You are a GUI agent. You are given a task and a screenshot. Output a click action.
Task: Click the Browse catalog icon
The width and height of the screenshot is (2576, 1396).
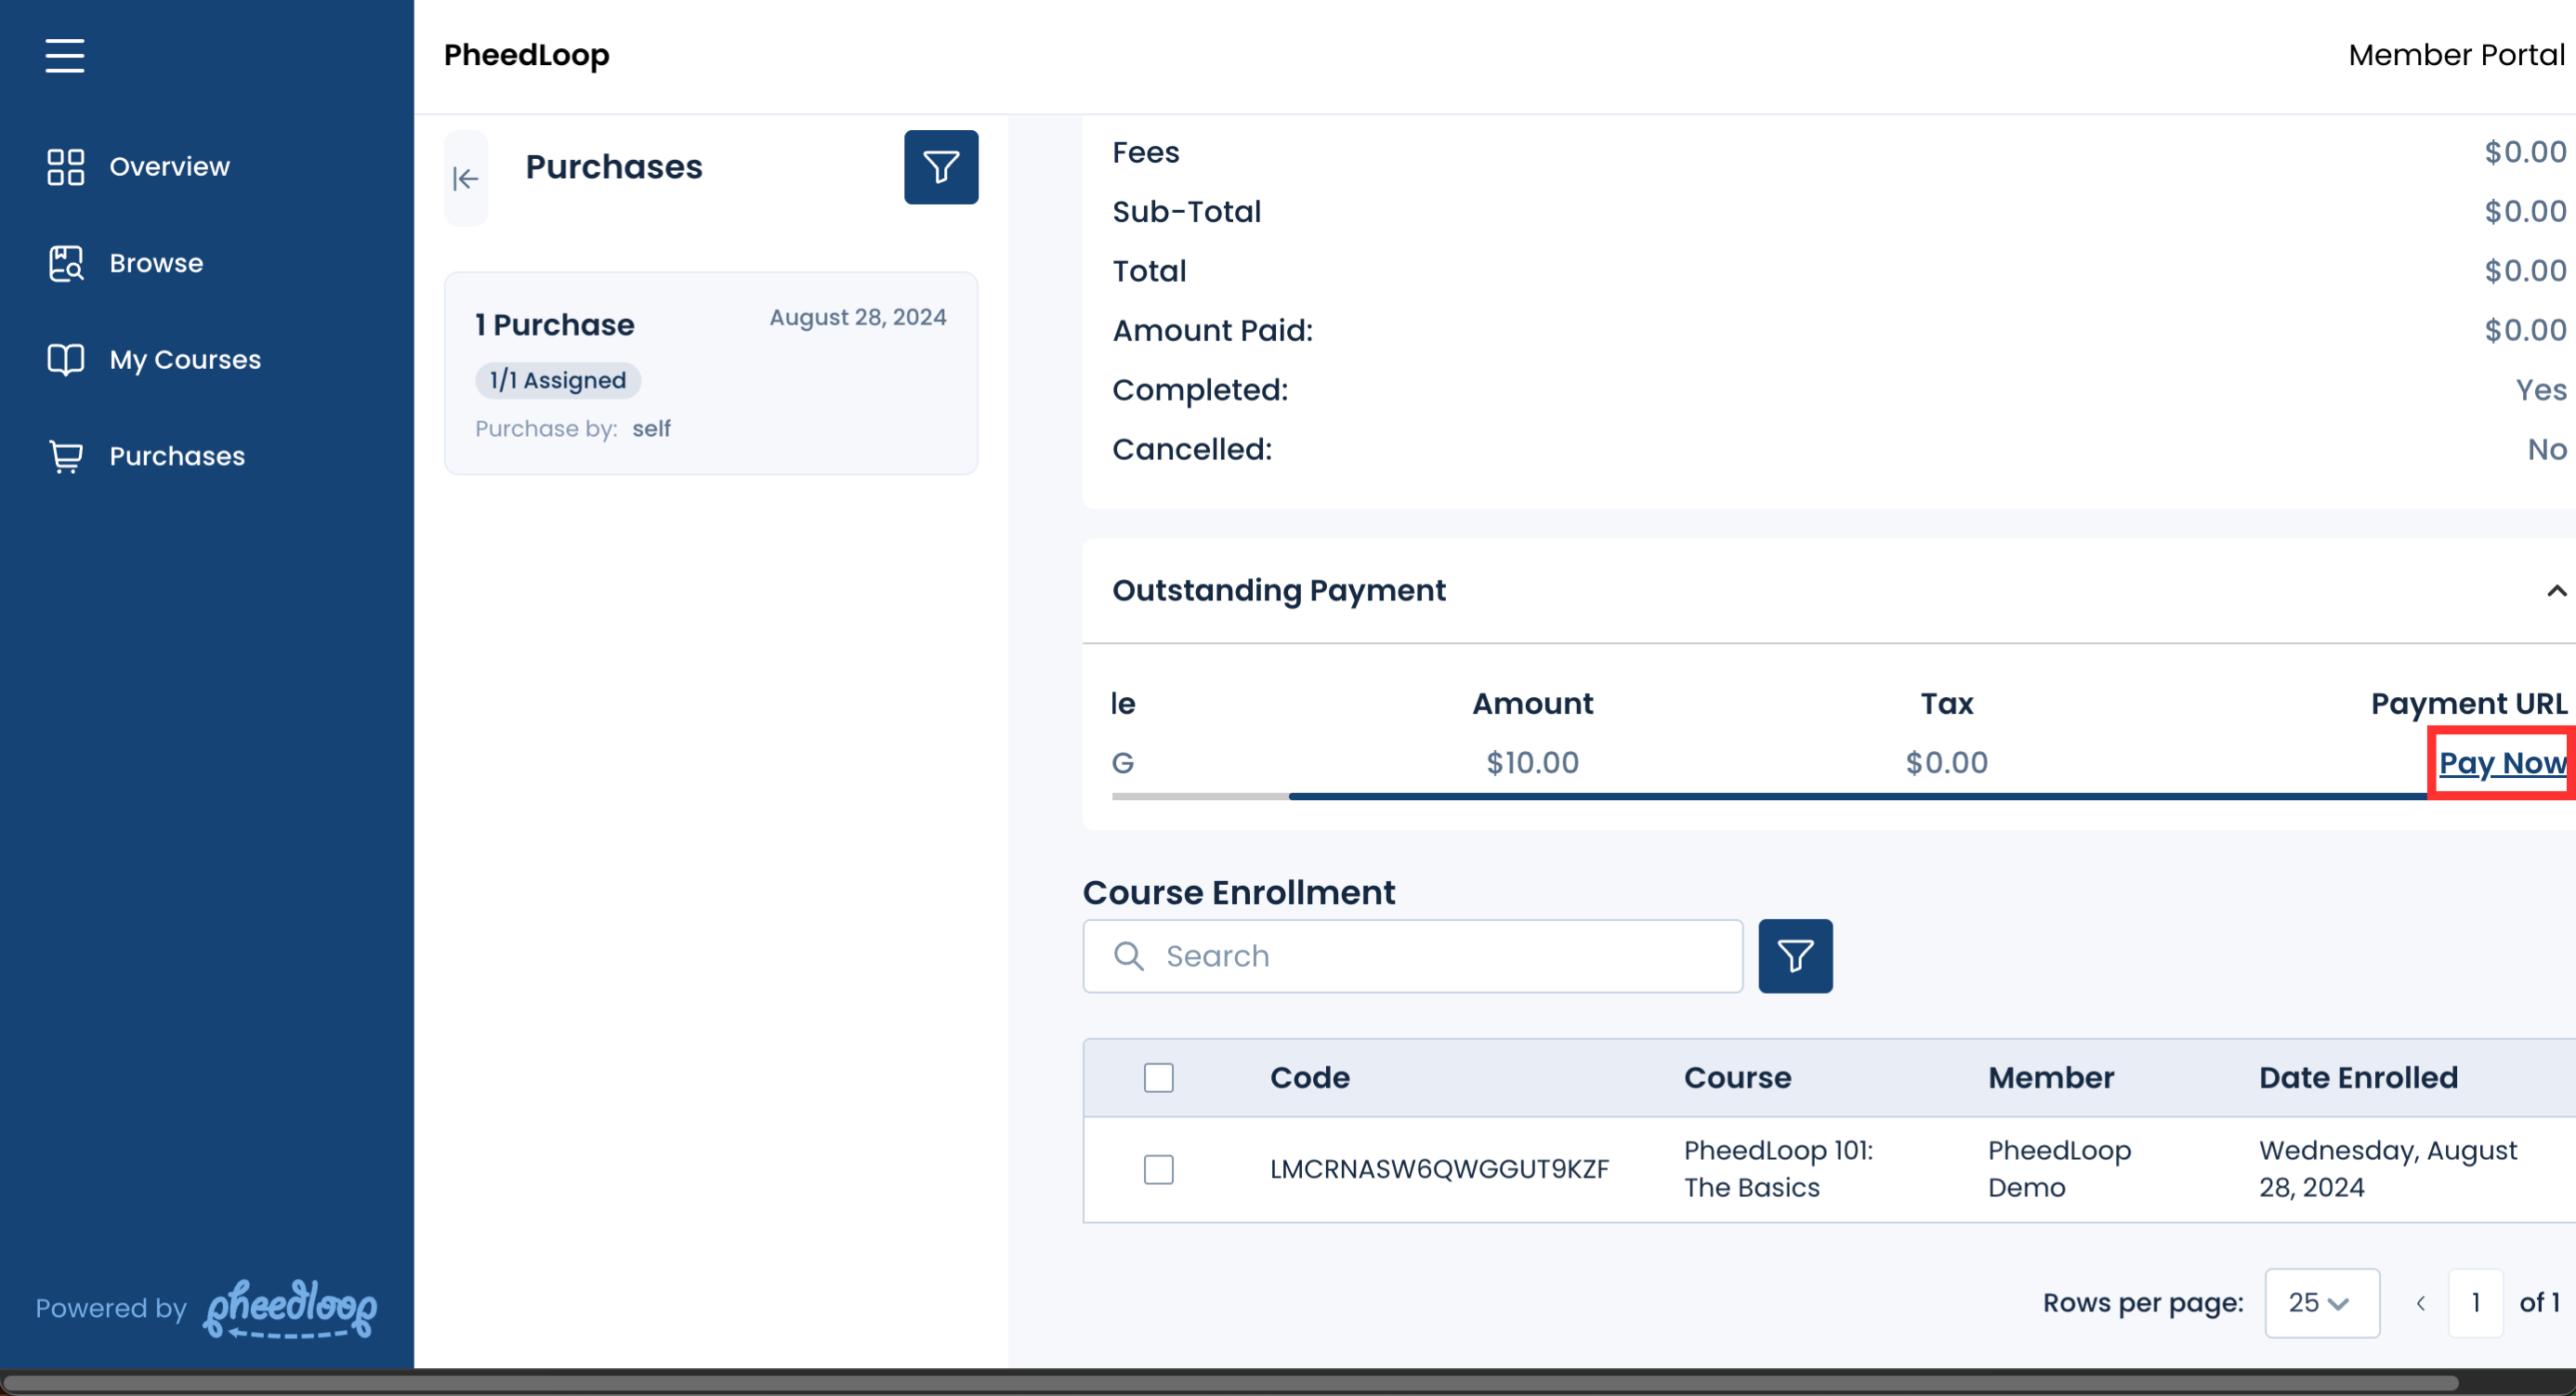tap(65, 263)
